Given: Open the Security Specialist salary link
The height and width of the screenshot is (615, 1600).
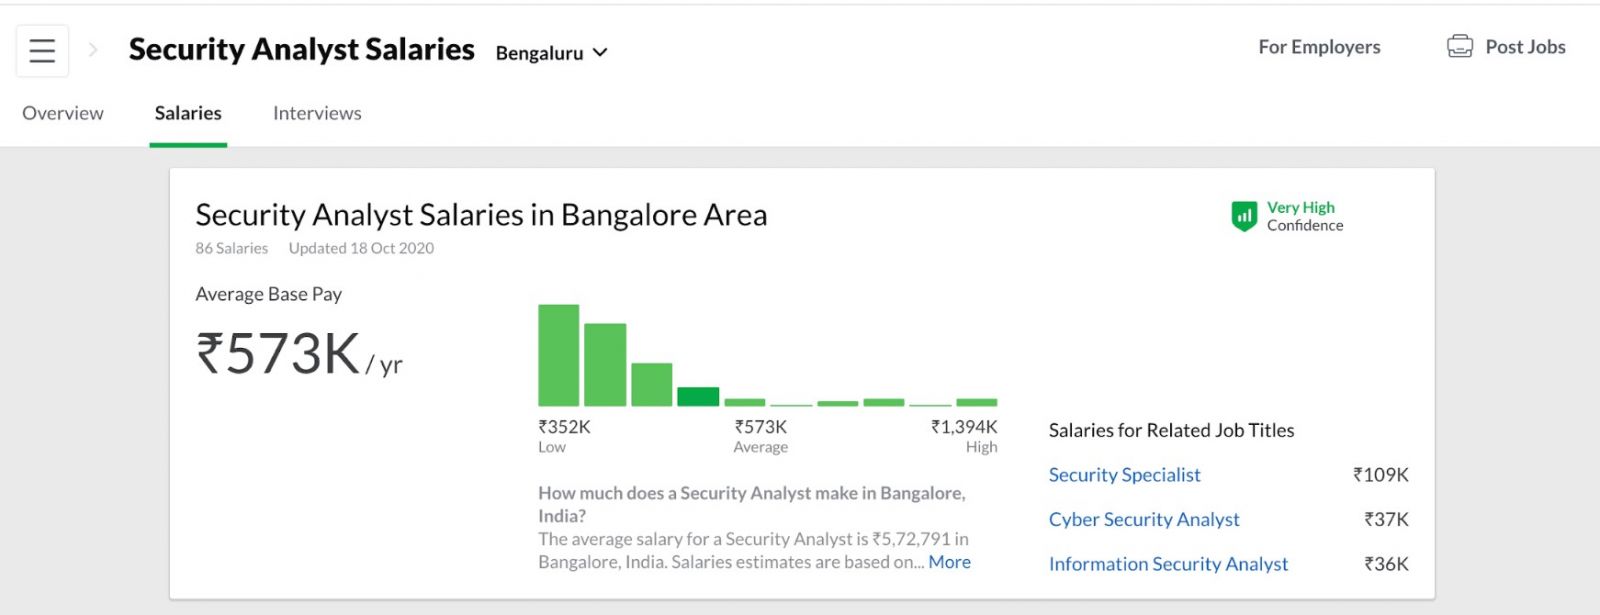Looking at the screenshot, I should [1124, 475].
